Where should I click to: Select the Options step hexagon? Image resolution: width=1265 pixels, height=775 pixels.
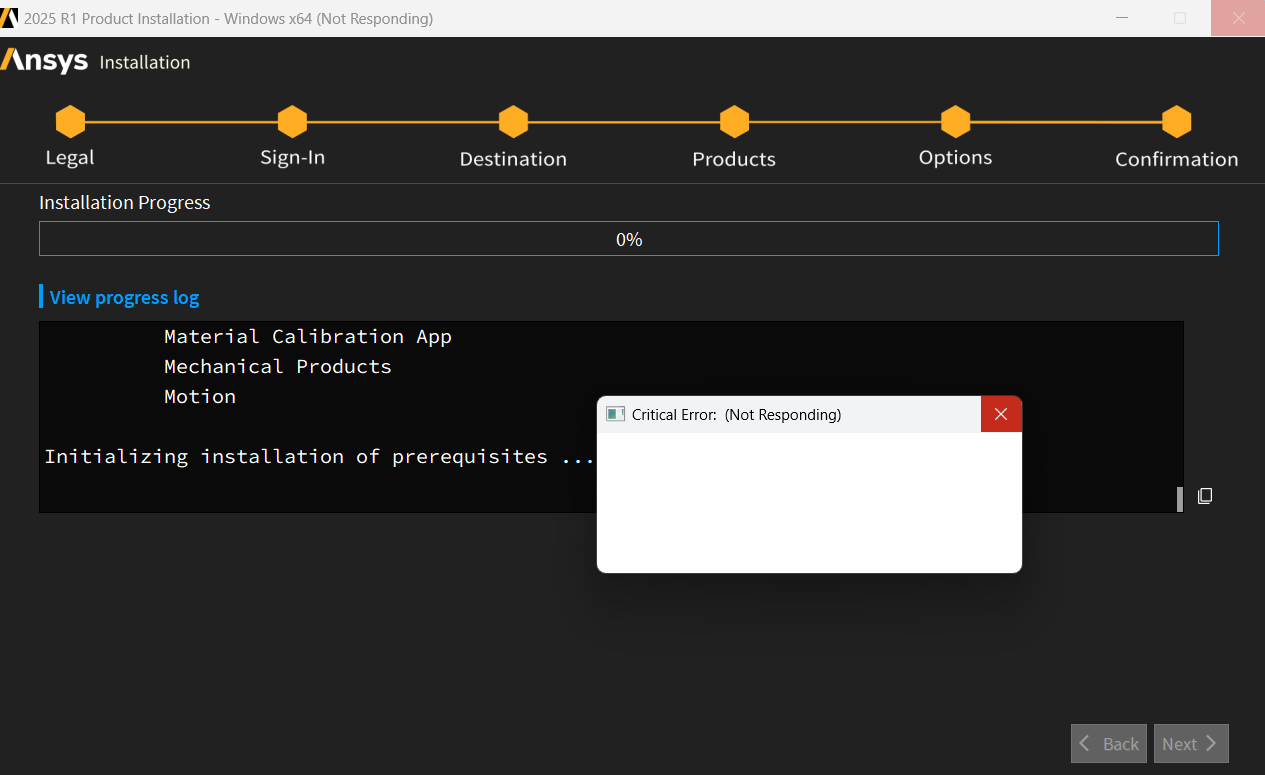pyautogui.click(x=955, y=122)
